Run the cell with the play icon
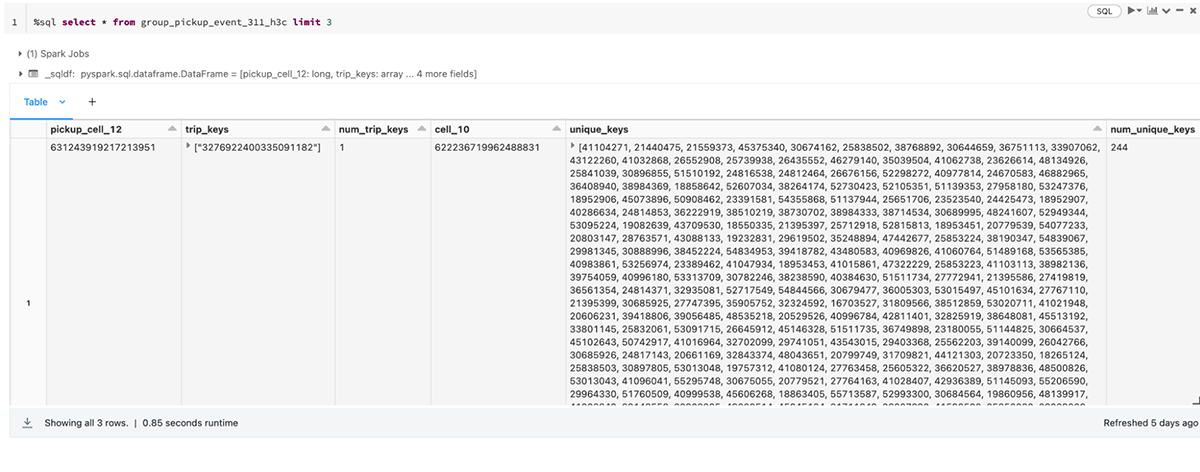This screenshot has width=1200, height=472. click(x=1130, y=11)
